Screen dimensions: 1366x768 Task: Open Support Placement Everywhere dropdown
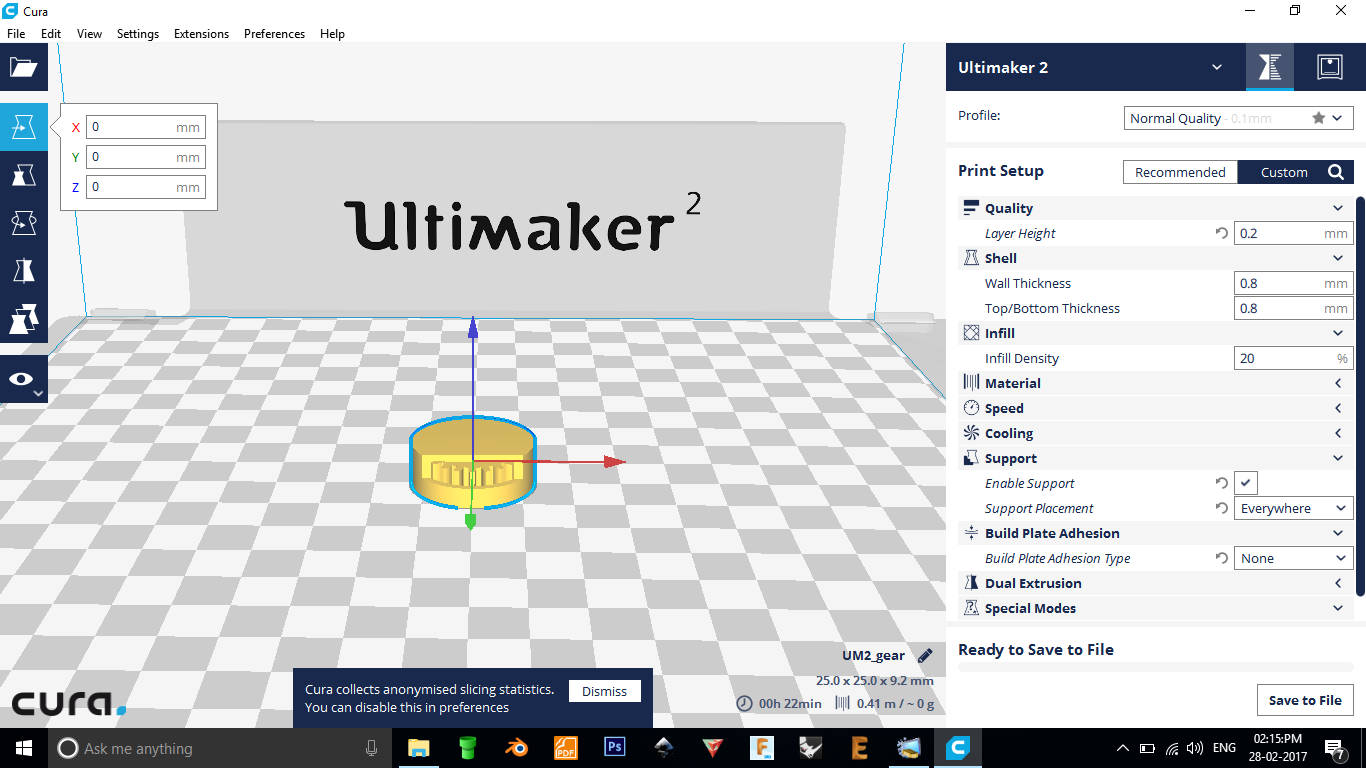1293,508
